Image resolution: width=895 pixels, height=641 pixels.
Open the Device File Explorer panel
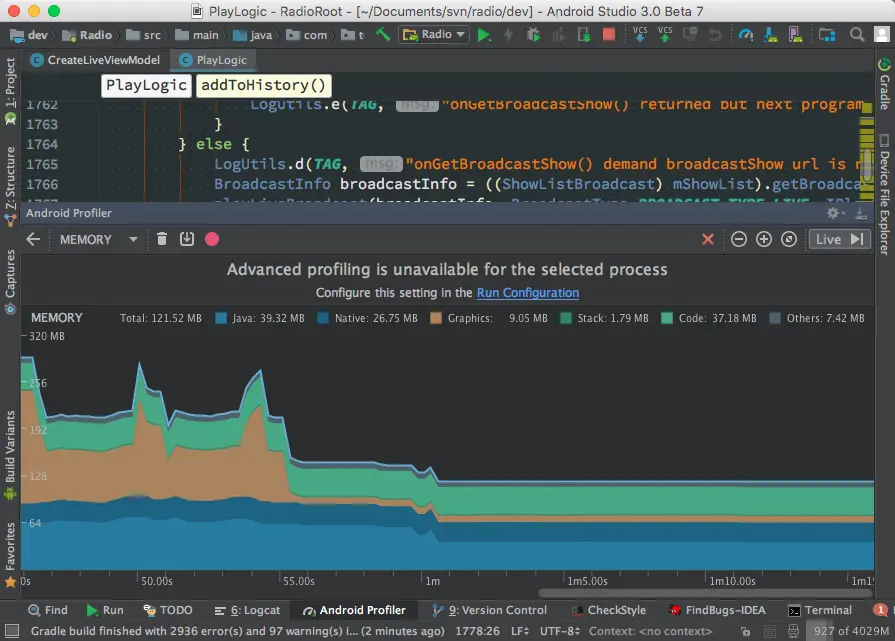[x=884, y=194]
